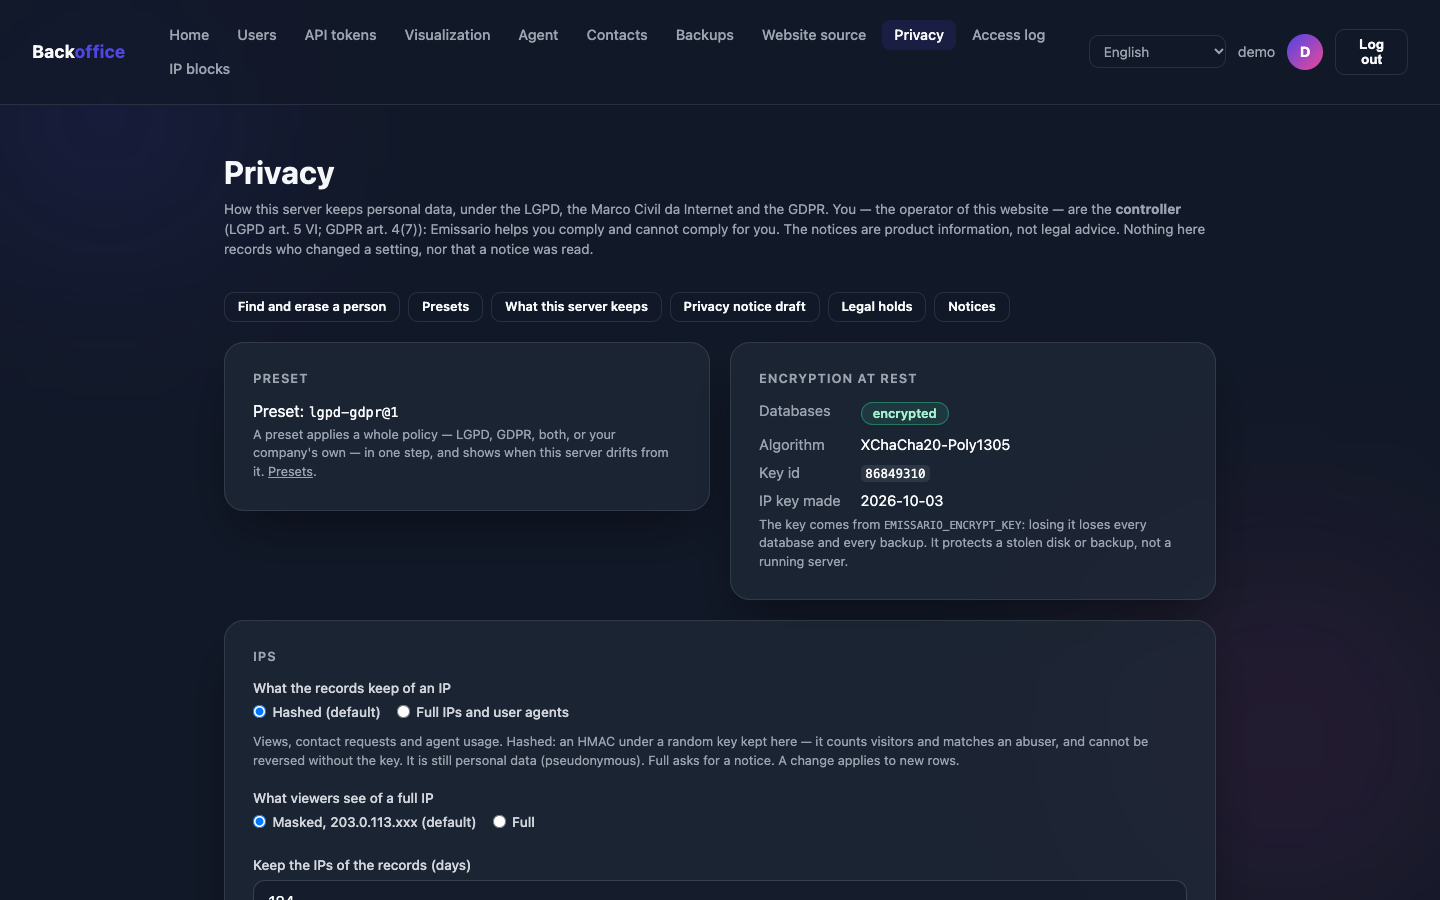The image size is (1440, 900).
Task: Jump to What this server keeps
Action: pos(576,307)
